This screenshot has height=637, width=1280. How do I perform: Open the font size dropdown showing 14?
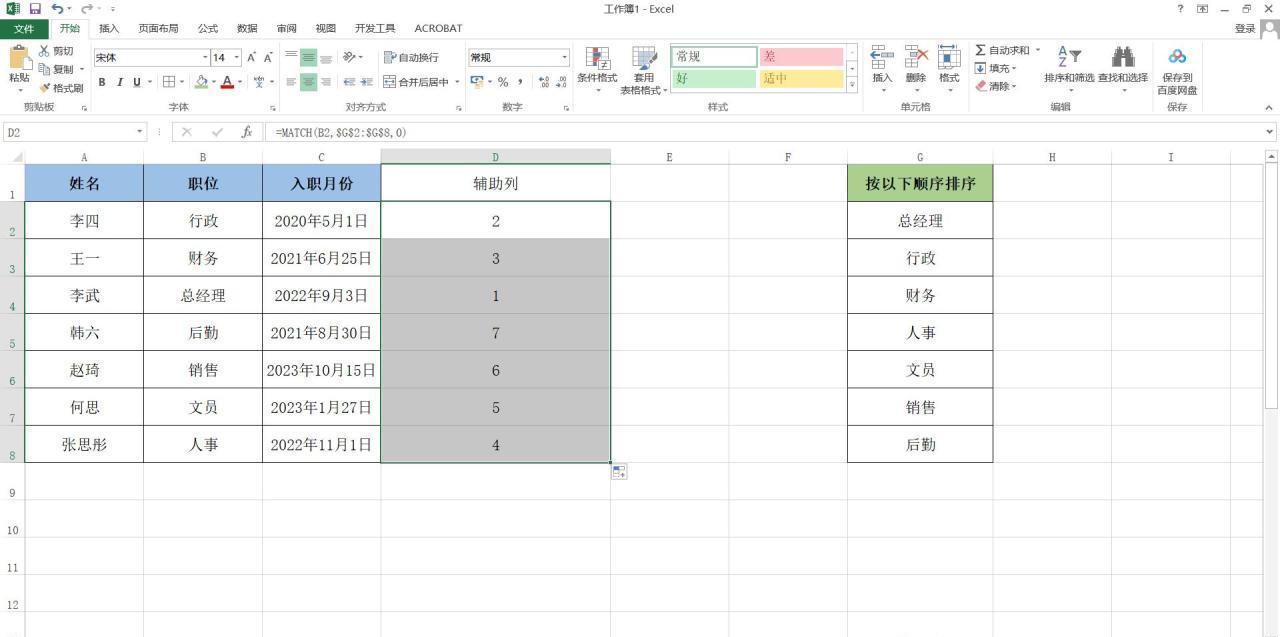tap(237, 57)
